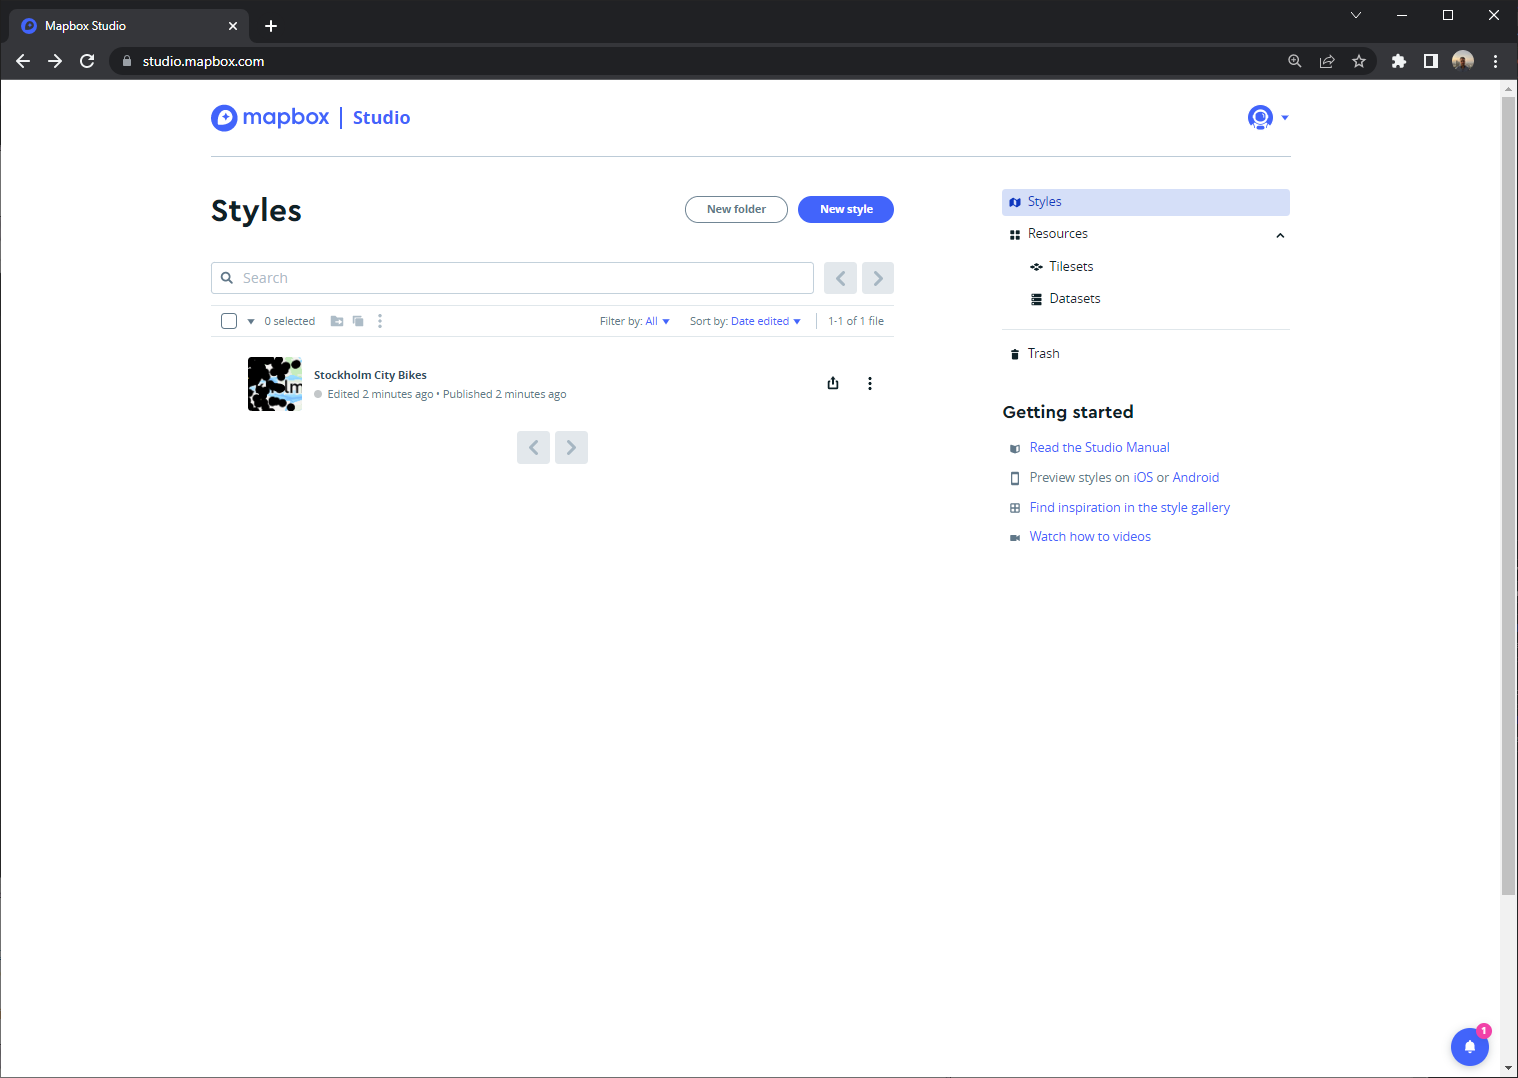Click the bottom previous page arrow
1518x1078 pixels.
click(x=533, y=447)
